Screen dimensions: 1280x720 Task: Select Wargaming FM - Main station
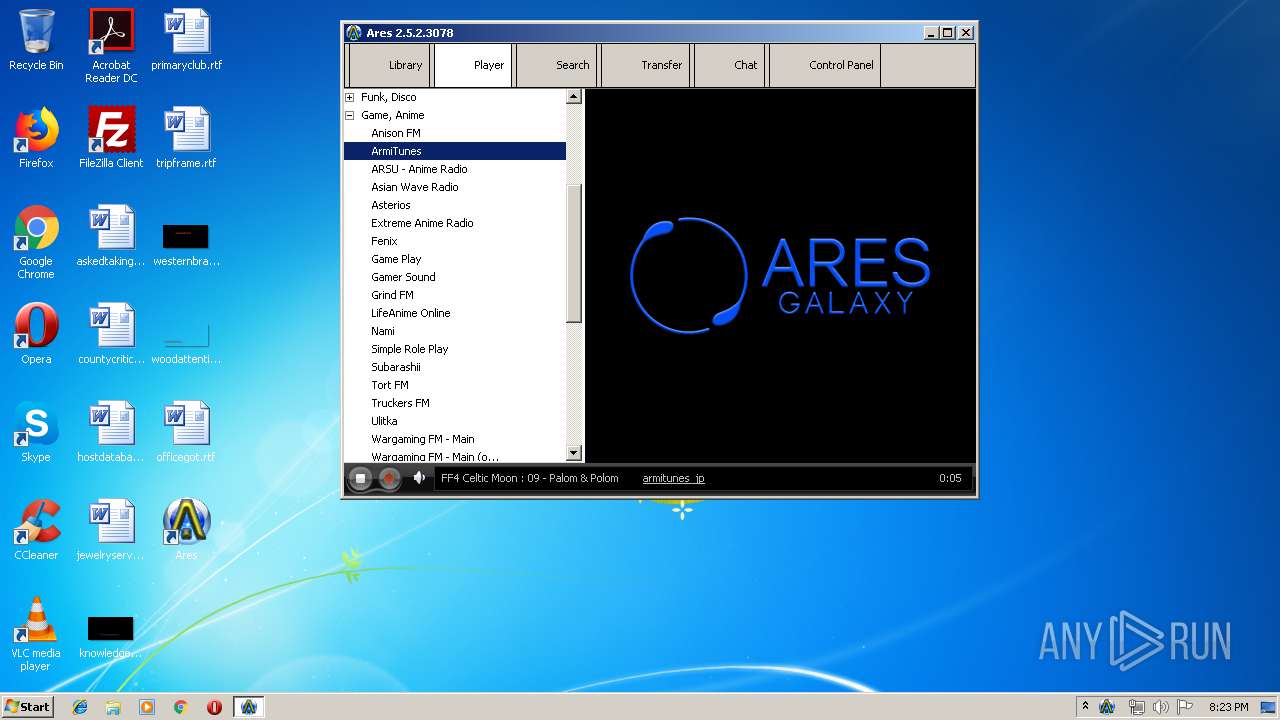[x=423, y=439]
